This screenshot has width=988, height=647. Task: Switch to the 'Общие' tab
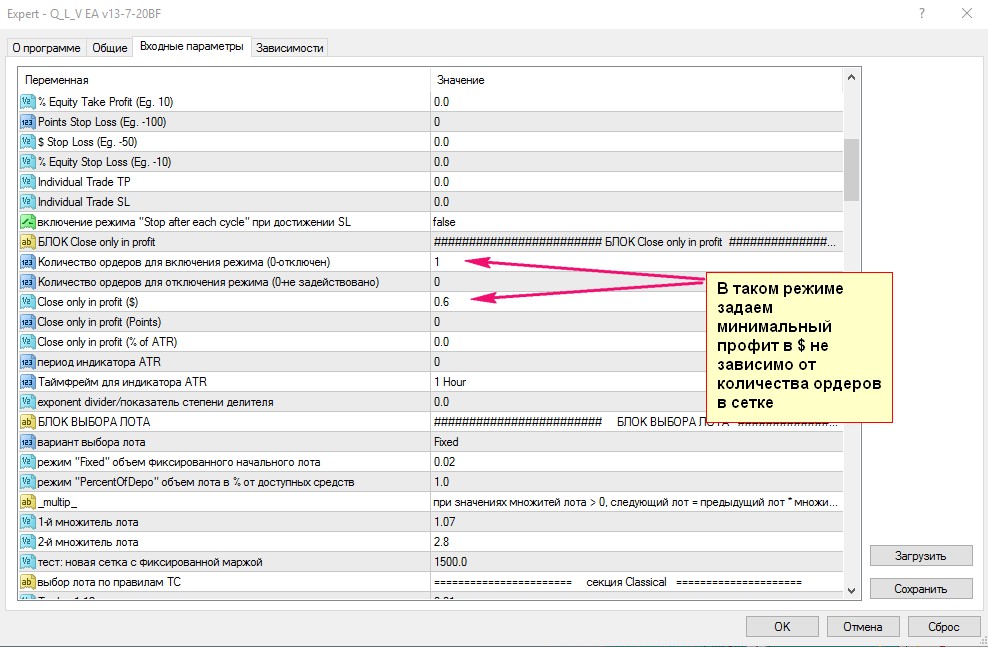pos(110,48)
